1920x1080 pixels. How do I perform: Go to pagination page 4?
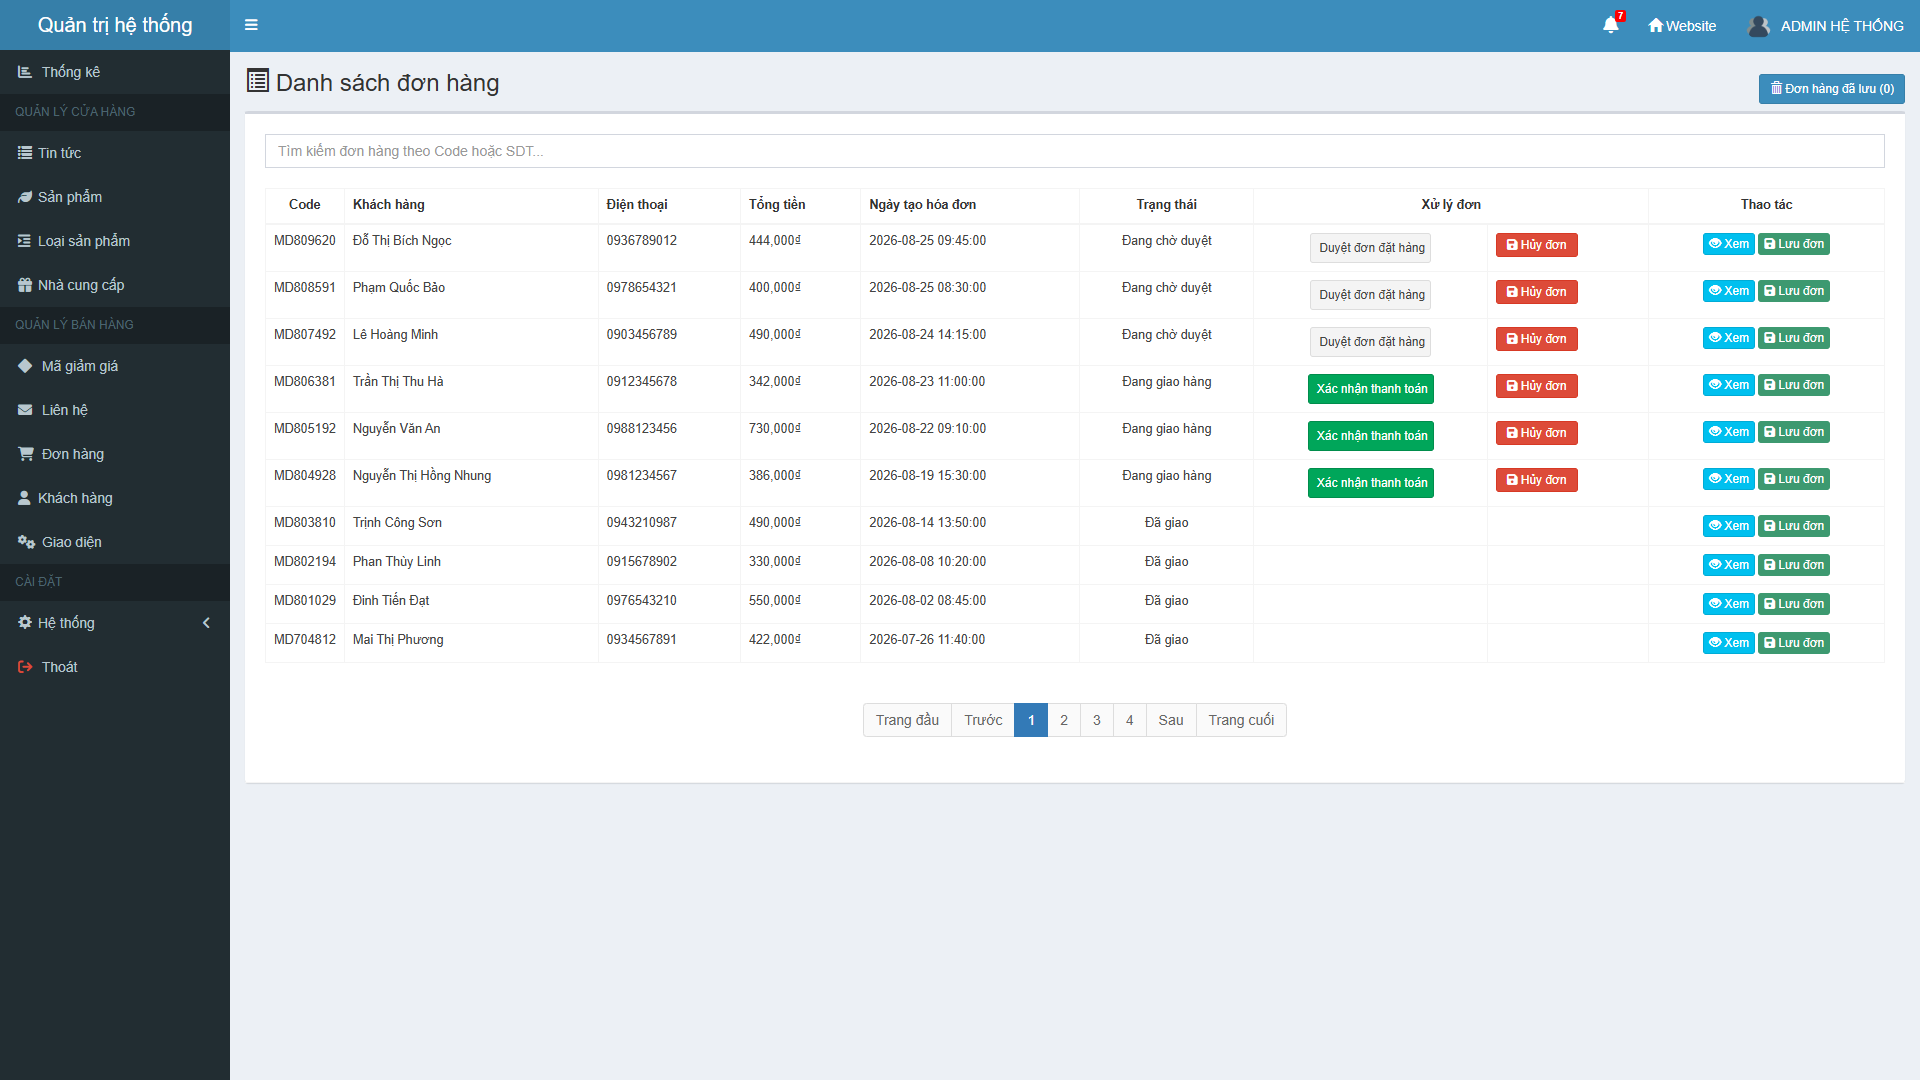click(1129, 720)
